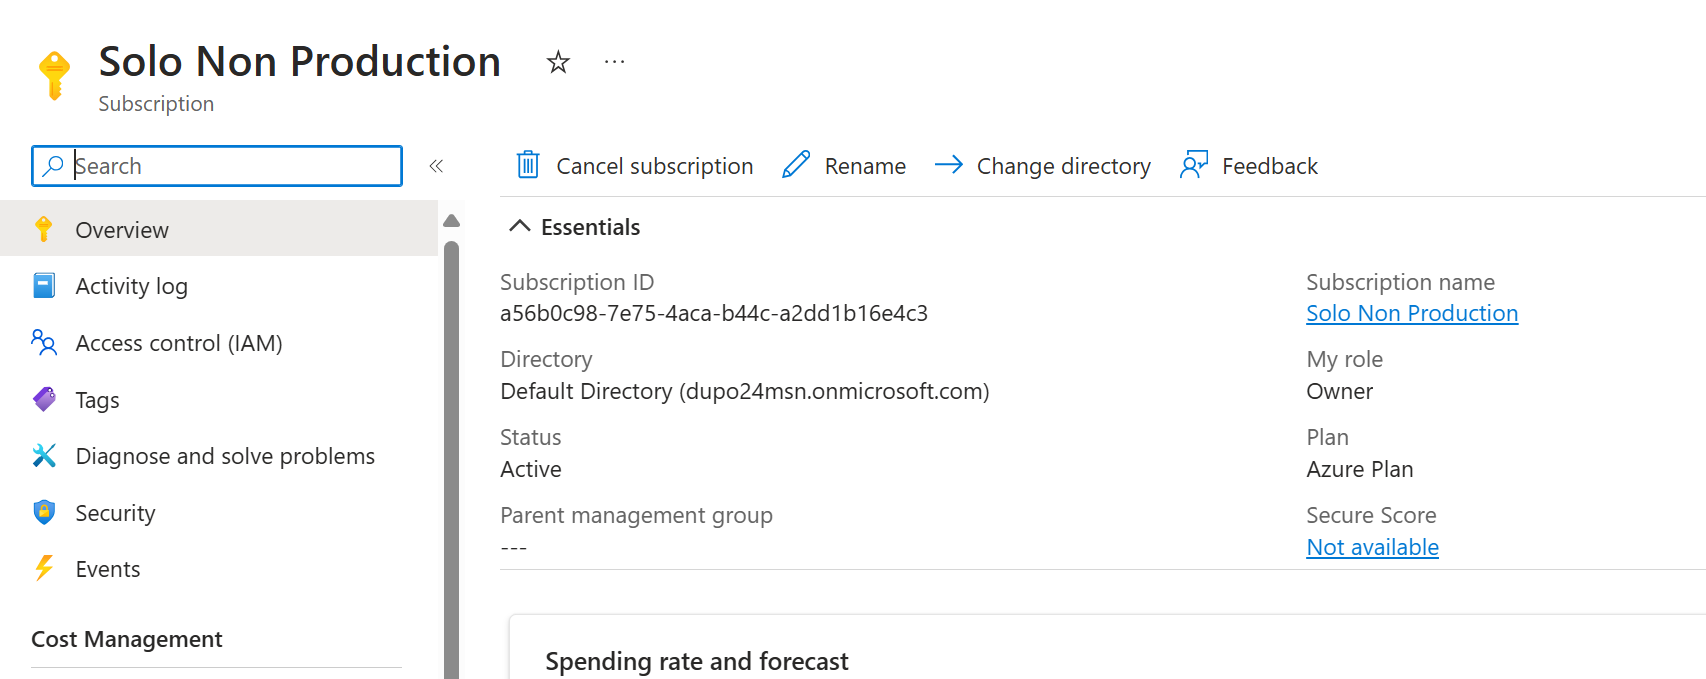The height and width of the screenshot is (679, 1706).
Task: Click the Access control people icon
Action: pos(44,343)
